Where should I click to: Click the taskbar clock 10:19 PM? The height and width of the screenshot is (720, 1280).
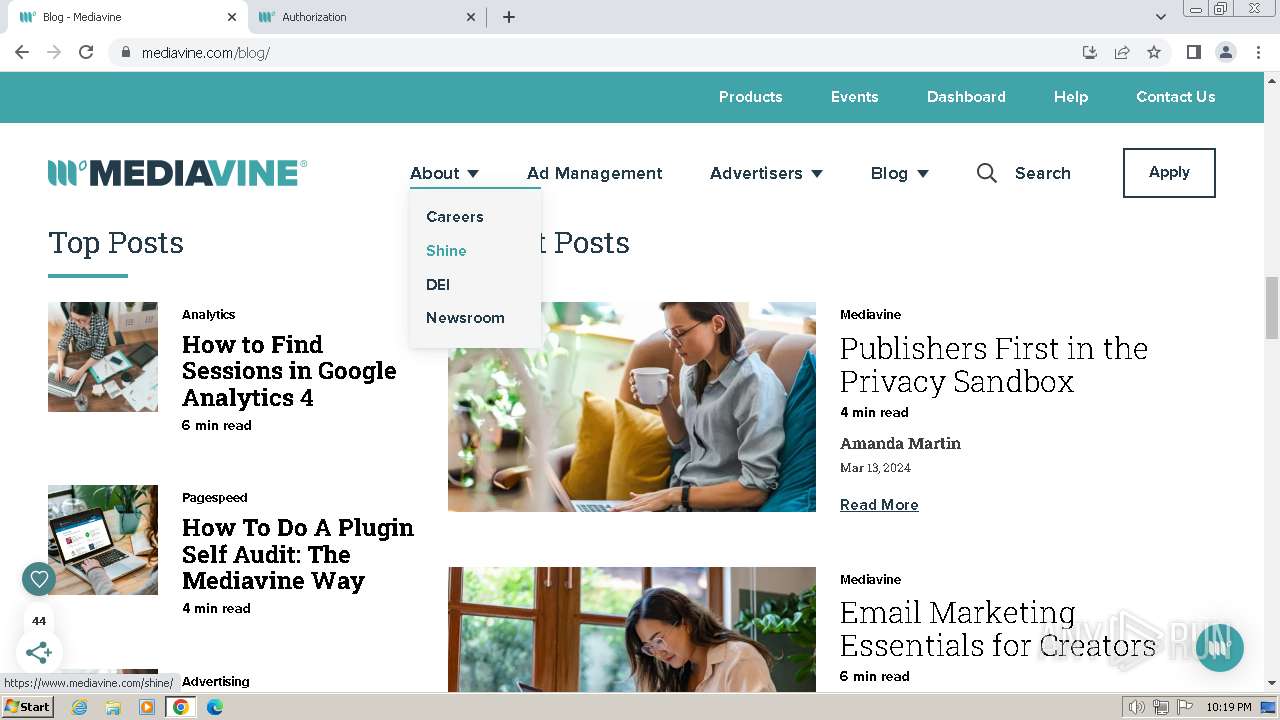1229,707
